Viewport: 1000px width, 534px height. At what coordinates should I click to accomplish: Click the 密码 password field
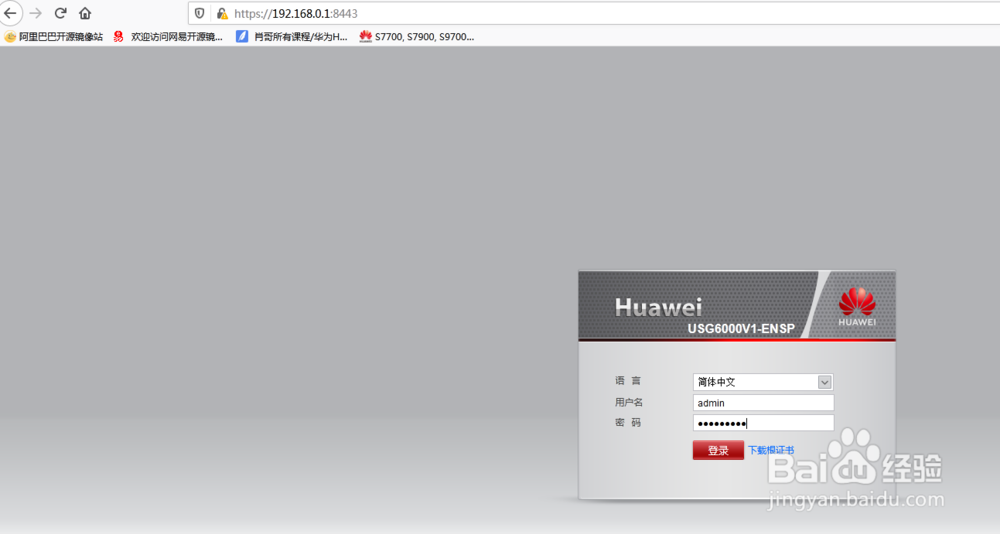click(763, 423)
